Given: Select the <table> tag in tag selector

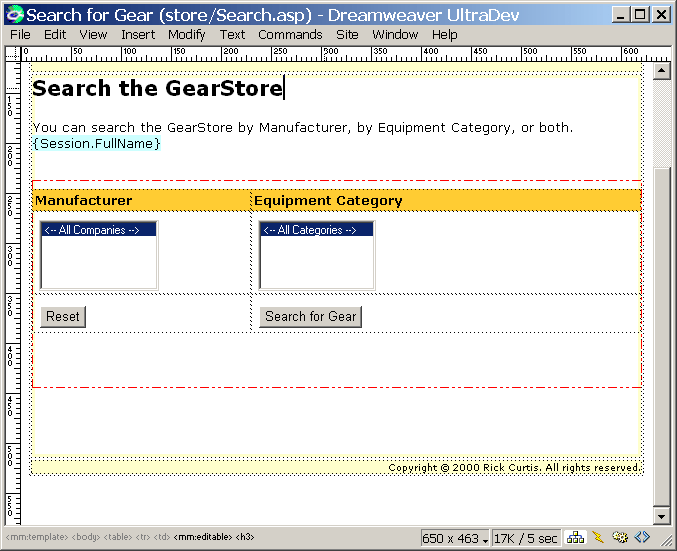Looking at the screenshot, I should pyautogui.click(x=119, y=538).
